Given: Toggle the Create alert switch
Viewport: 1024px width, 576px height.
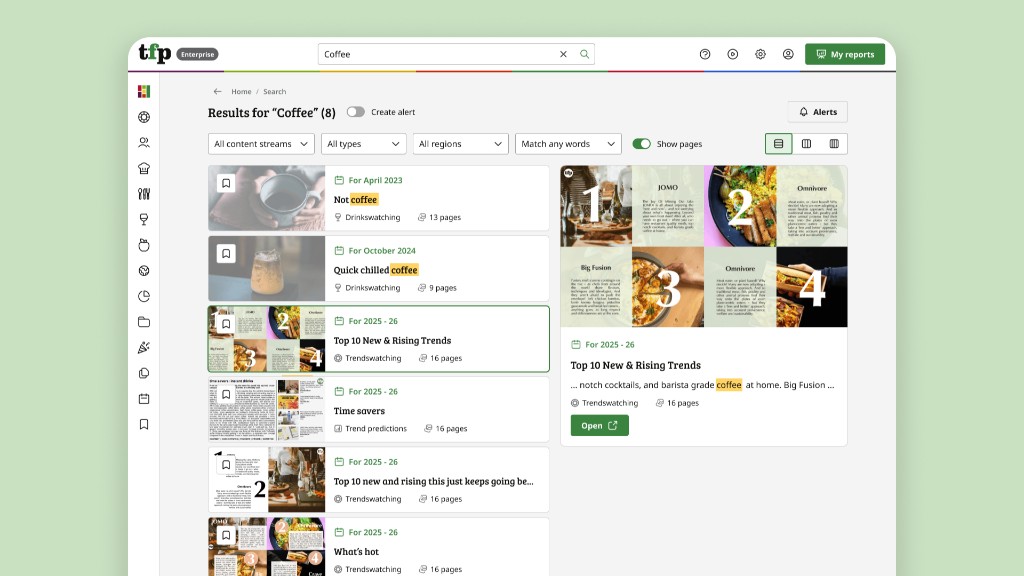Looking at the screenshot, I should click(355, 112).
